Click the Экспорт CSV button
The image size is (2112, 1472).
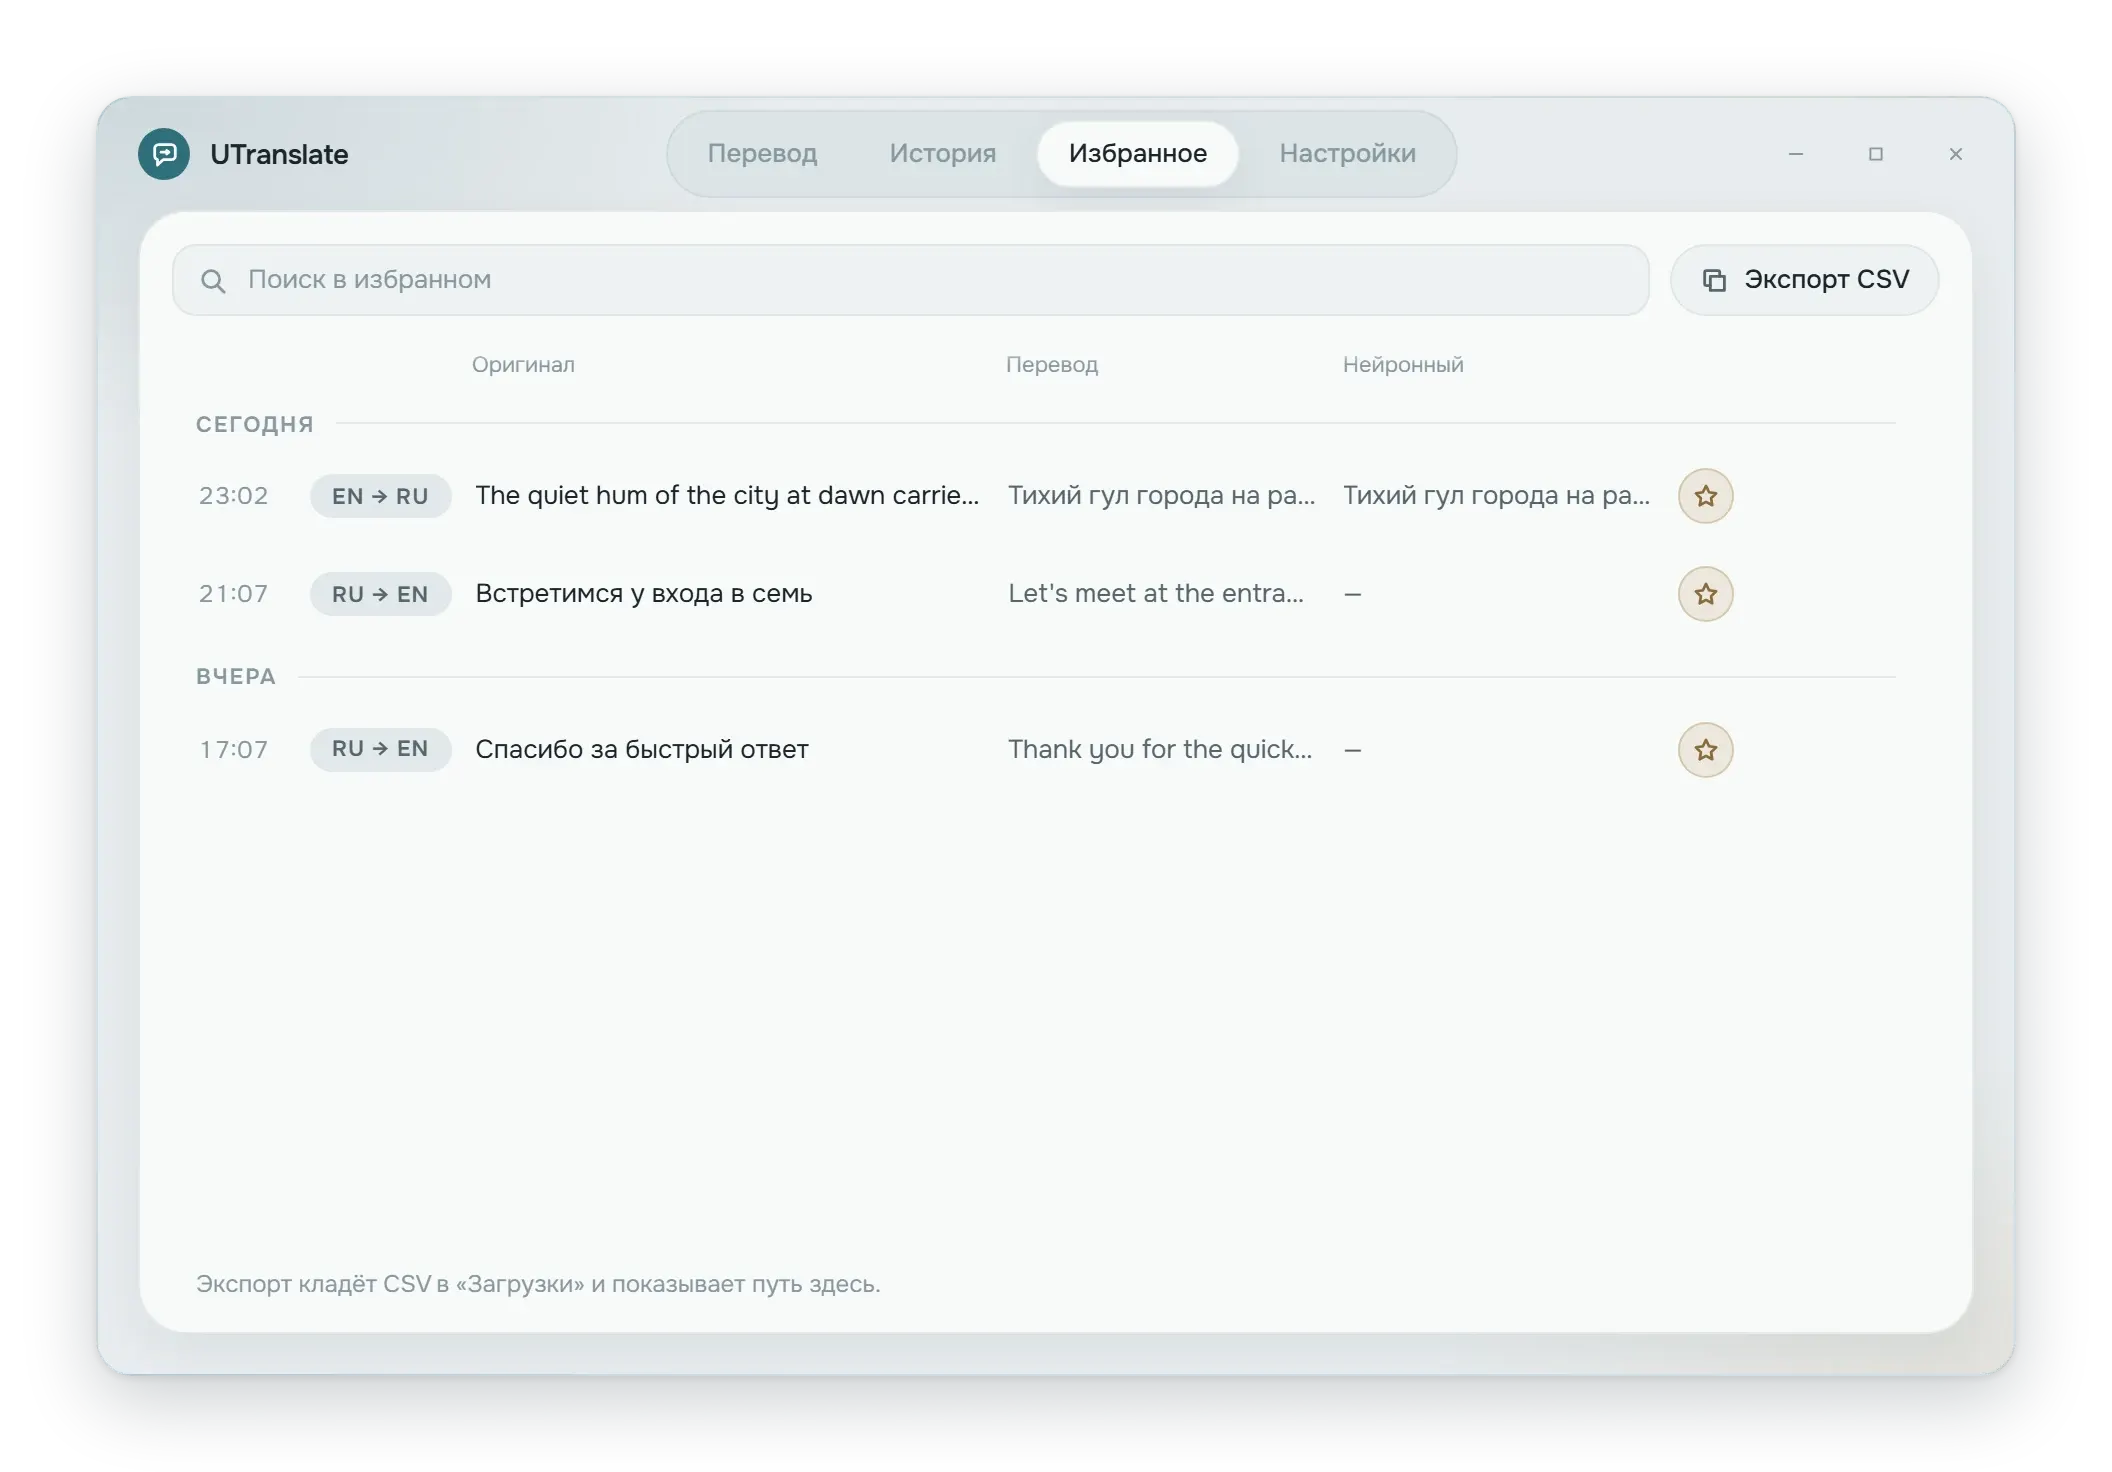(1804, 280)
